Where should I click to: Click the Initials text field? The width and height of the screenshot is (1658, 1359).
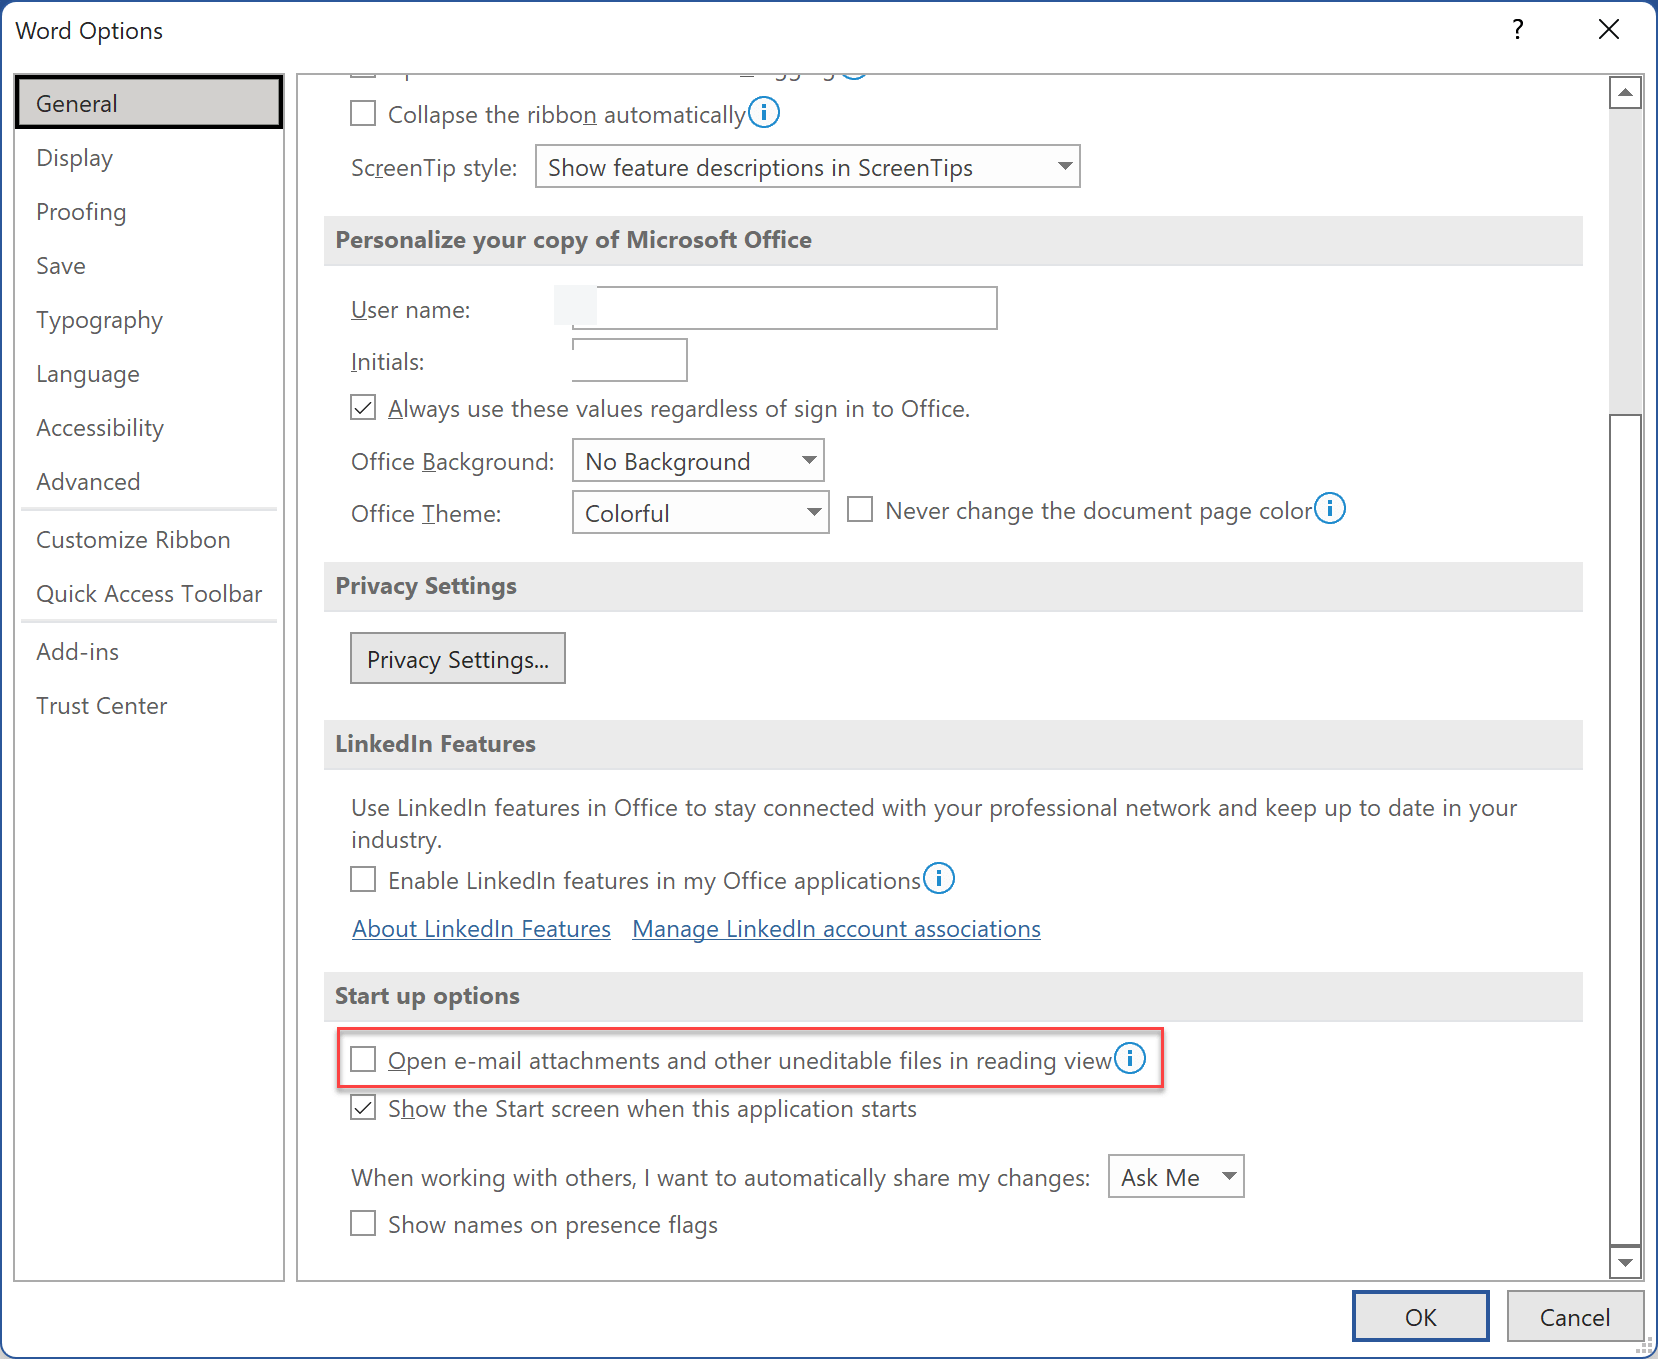(x=630, y=360)
